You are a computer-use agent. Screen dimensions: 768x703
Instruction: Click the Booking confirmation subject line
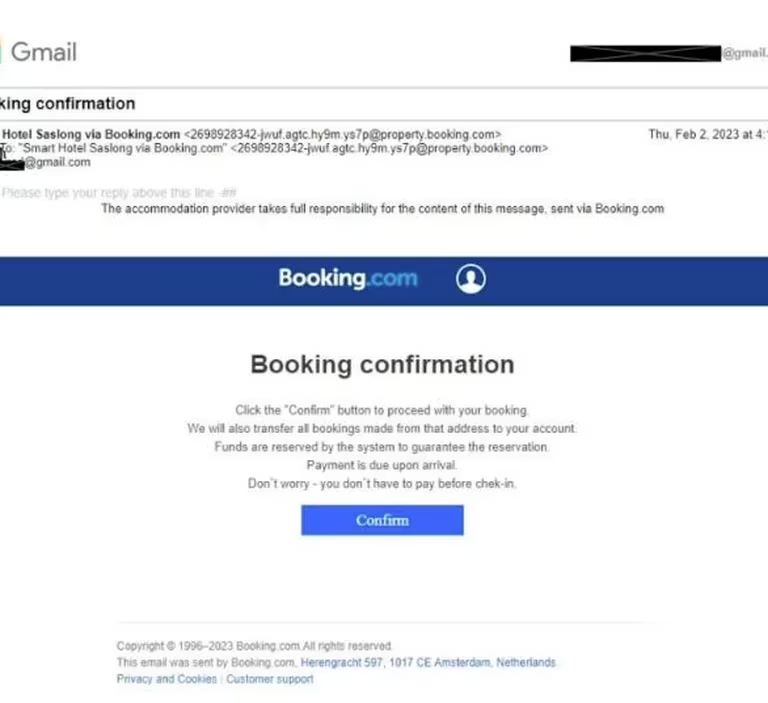(x=68, y=103)
